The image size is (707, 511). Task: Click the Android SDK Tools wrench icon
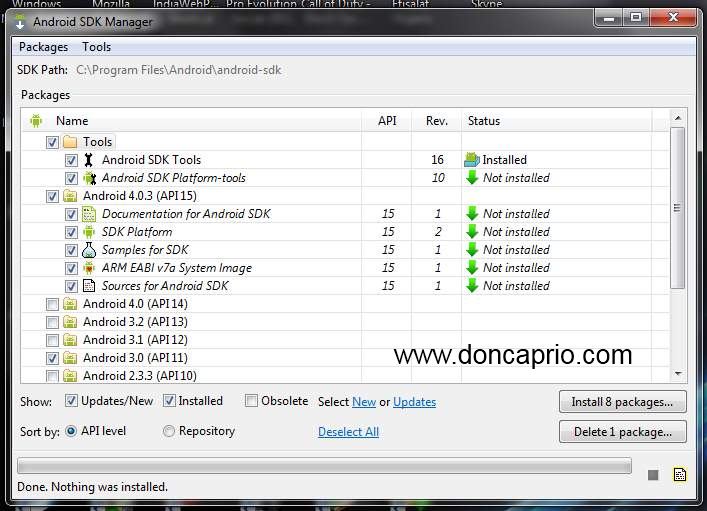pyautogui.click(x=89, y=160)
